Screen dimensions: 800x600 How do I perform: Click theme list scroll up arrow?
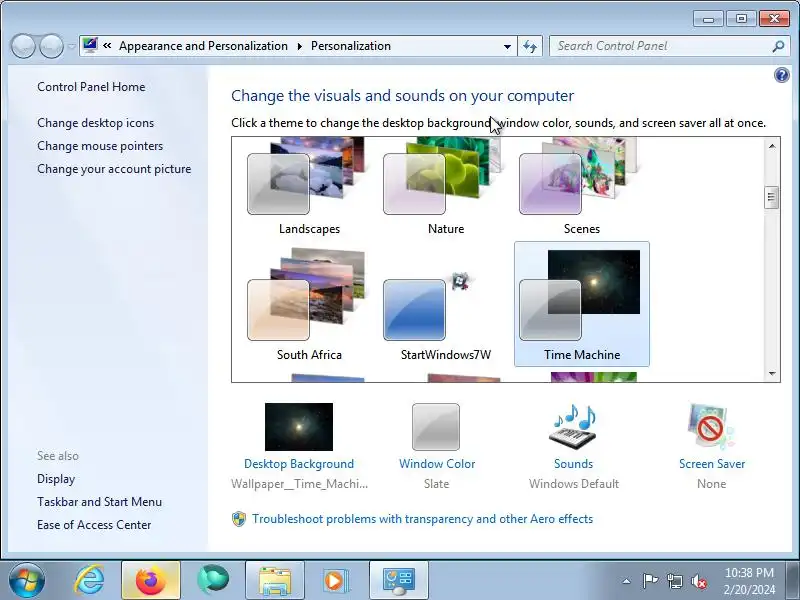click(772, 146)
